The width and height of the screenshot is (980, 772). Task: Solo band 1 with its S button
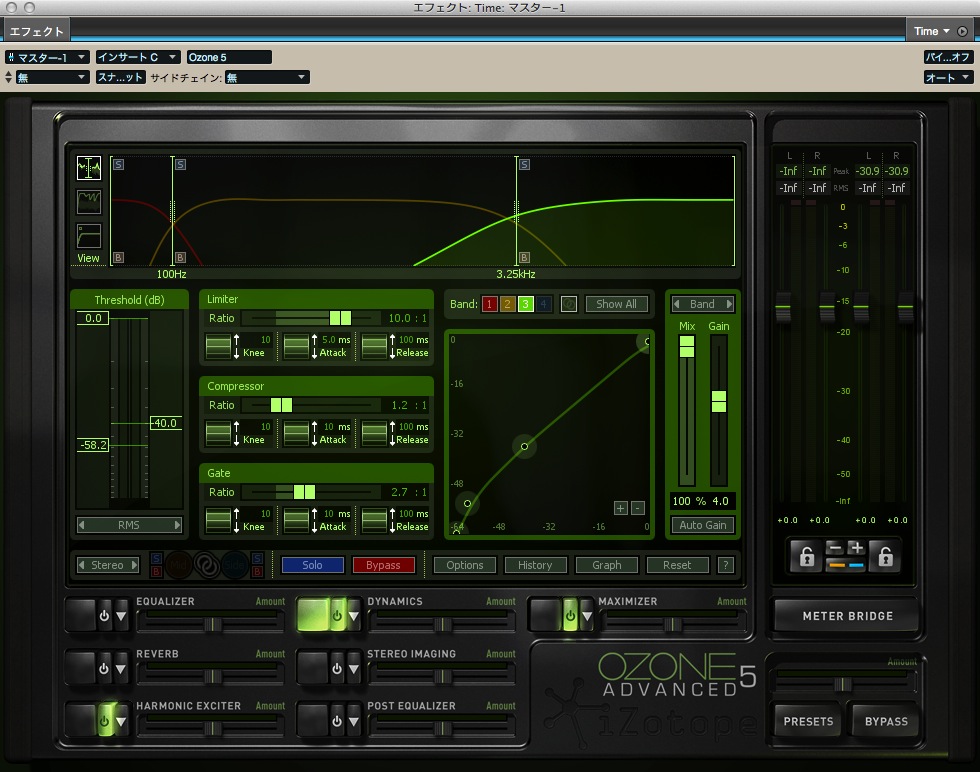pos(119,164)
